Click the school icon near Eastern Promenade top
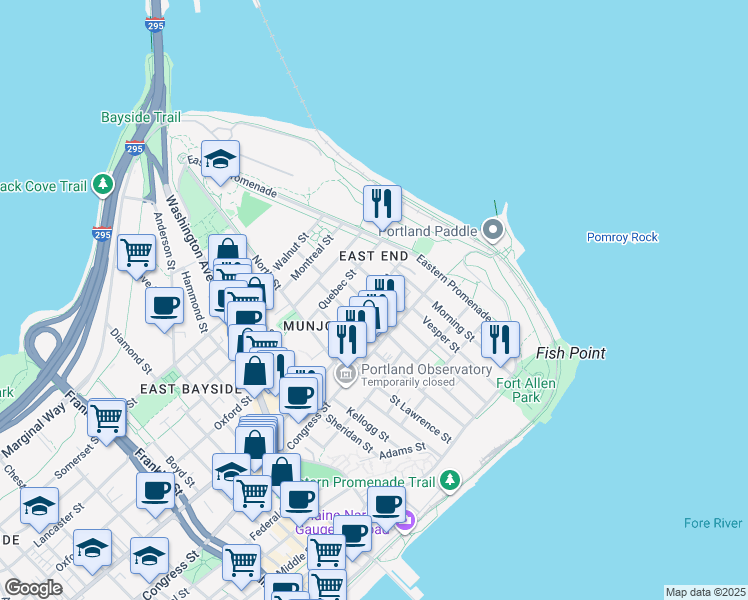Image resolution: width=748 pixels, height=600 pixels. [220, 159]
